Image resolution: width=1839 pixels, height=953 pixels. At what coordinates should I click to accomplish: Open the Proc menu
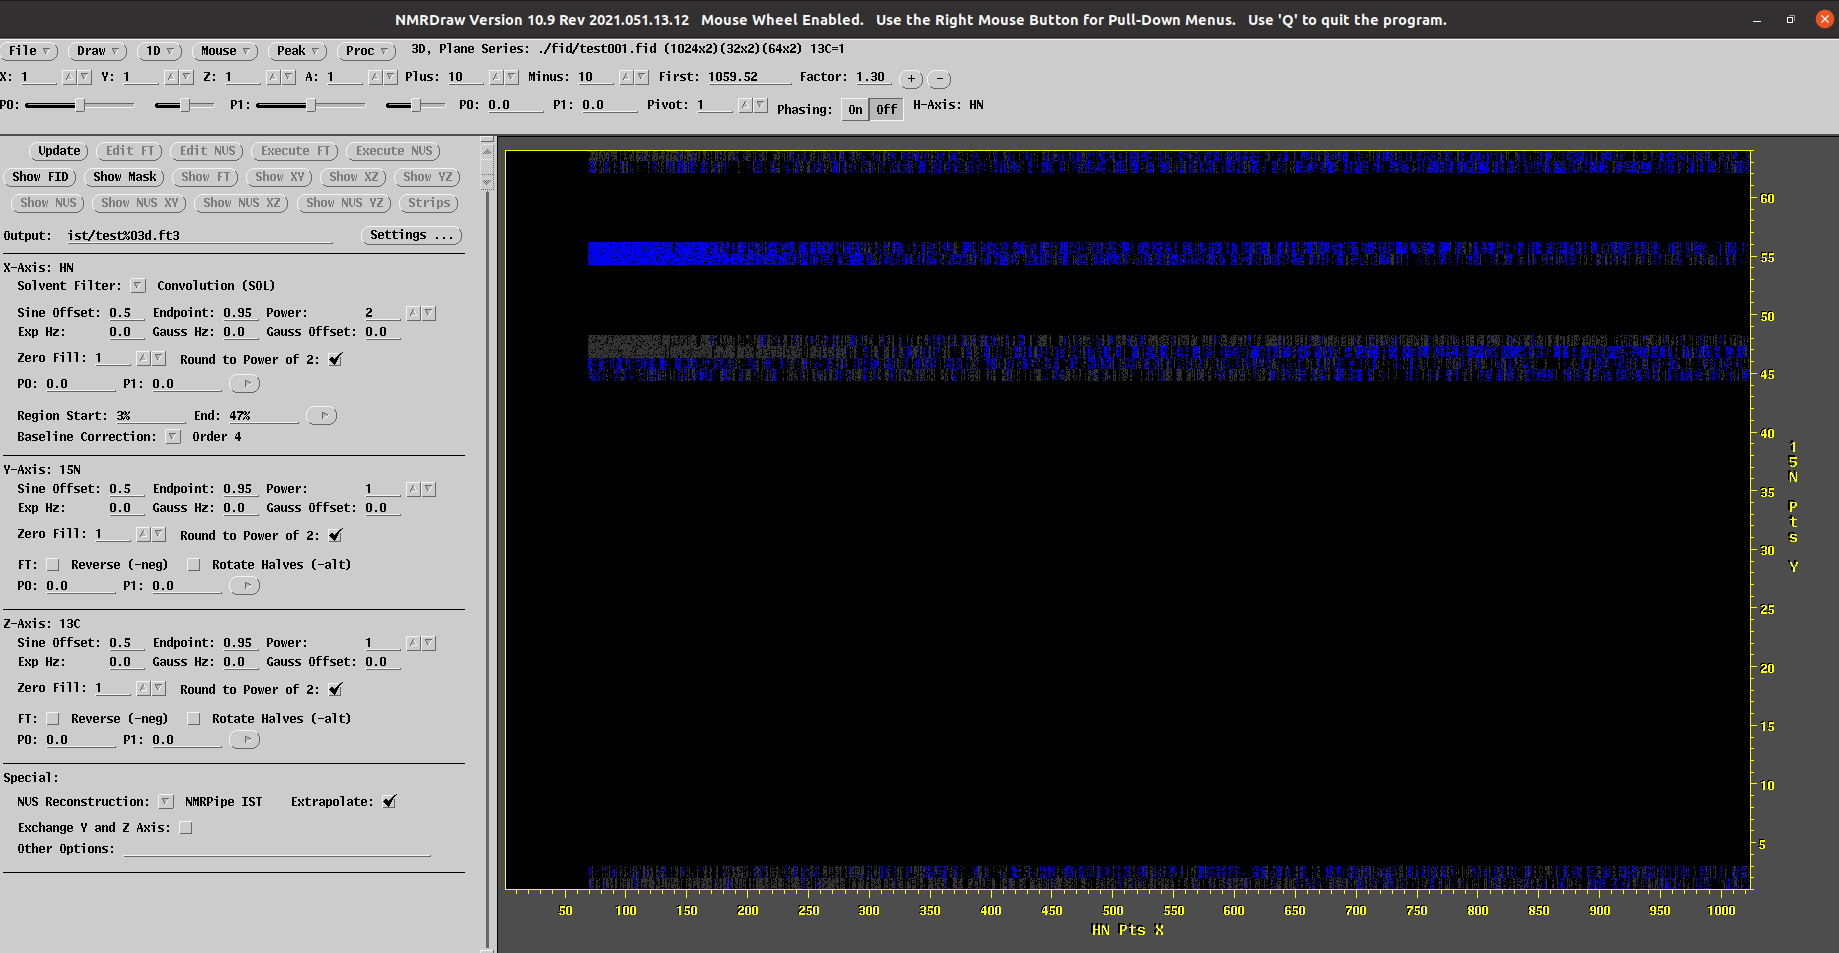[x=366, y=51]
